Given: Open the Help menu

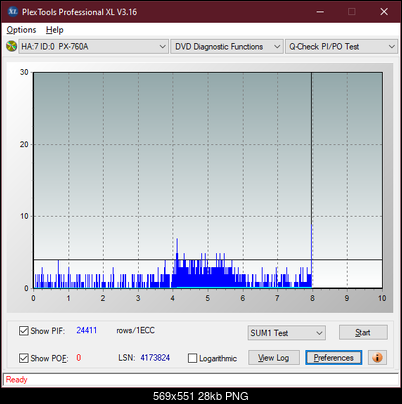Looking at the screenshot, I should coord(54,30).
